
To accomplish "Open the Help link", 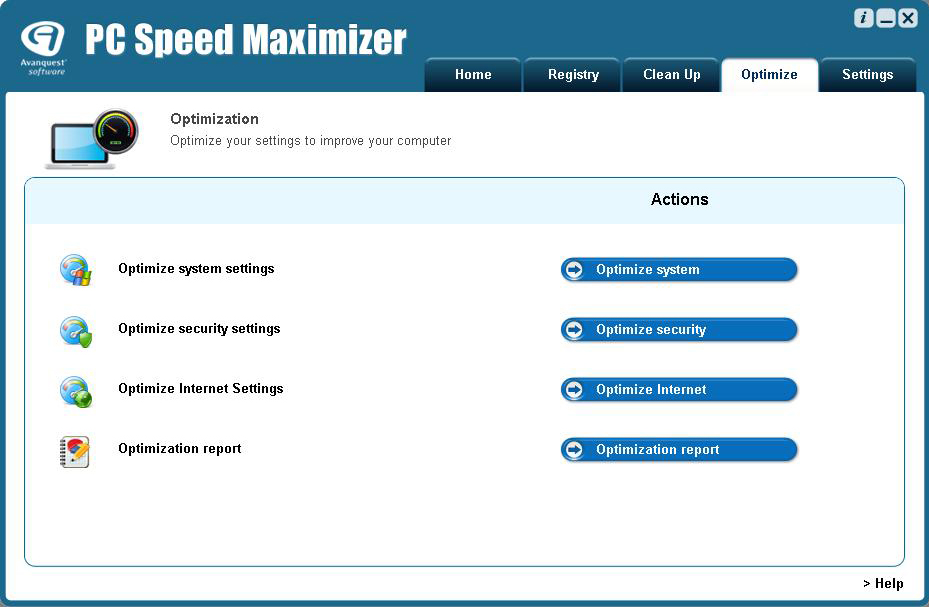I will (883, 583).
